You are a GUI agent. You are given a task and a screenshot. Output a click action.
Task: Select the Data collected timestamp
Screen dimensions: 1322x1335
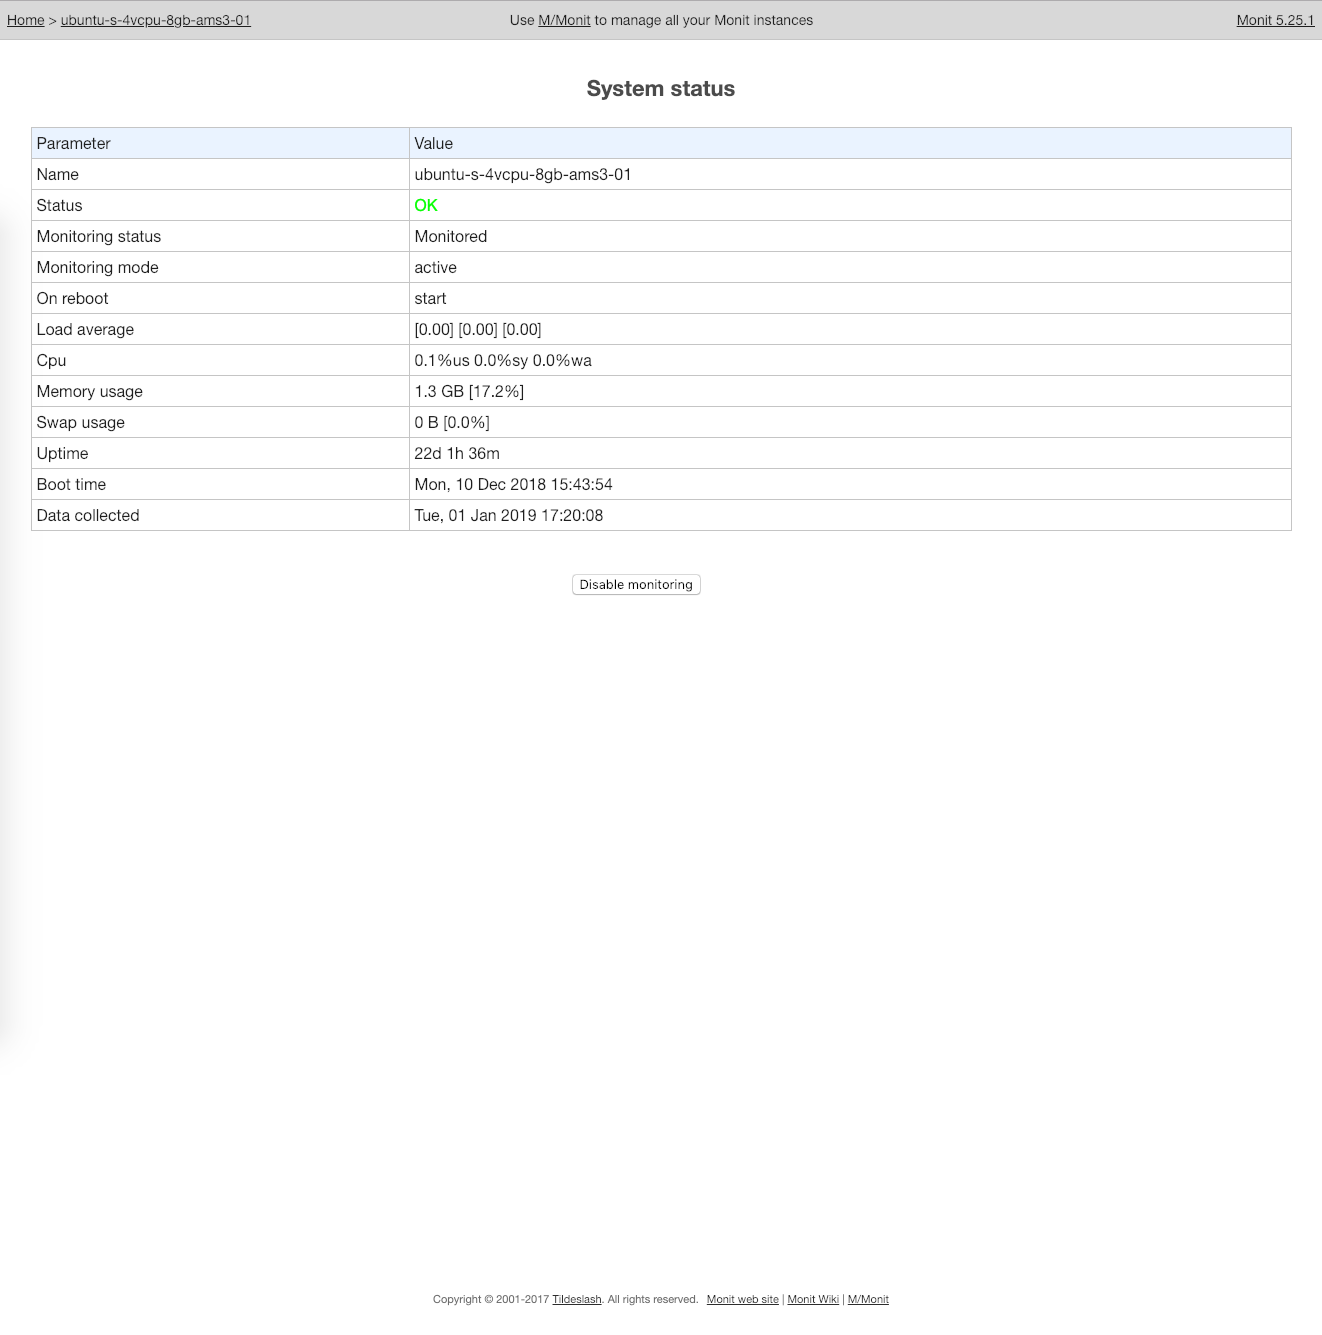tap(510, 515)
